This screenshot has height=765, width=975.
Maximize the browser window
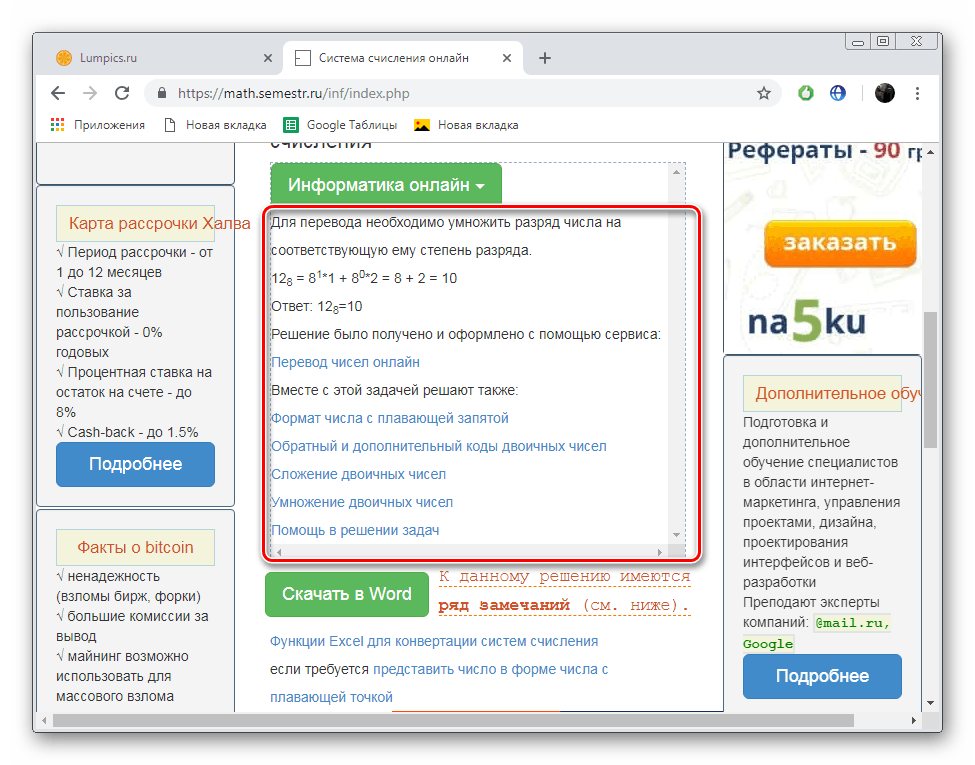pos(883,41)
